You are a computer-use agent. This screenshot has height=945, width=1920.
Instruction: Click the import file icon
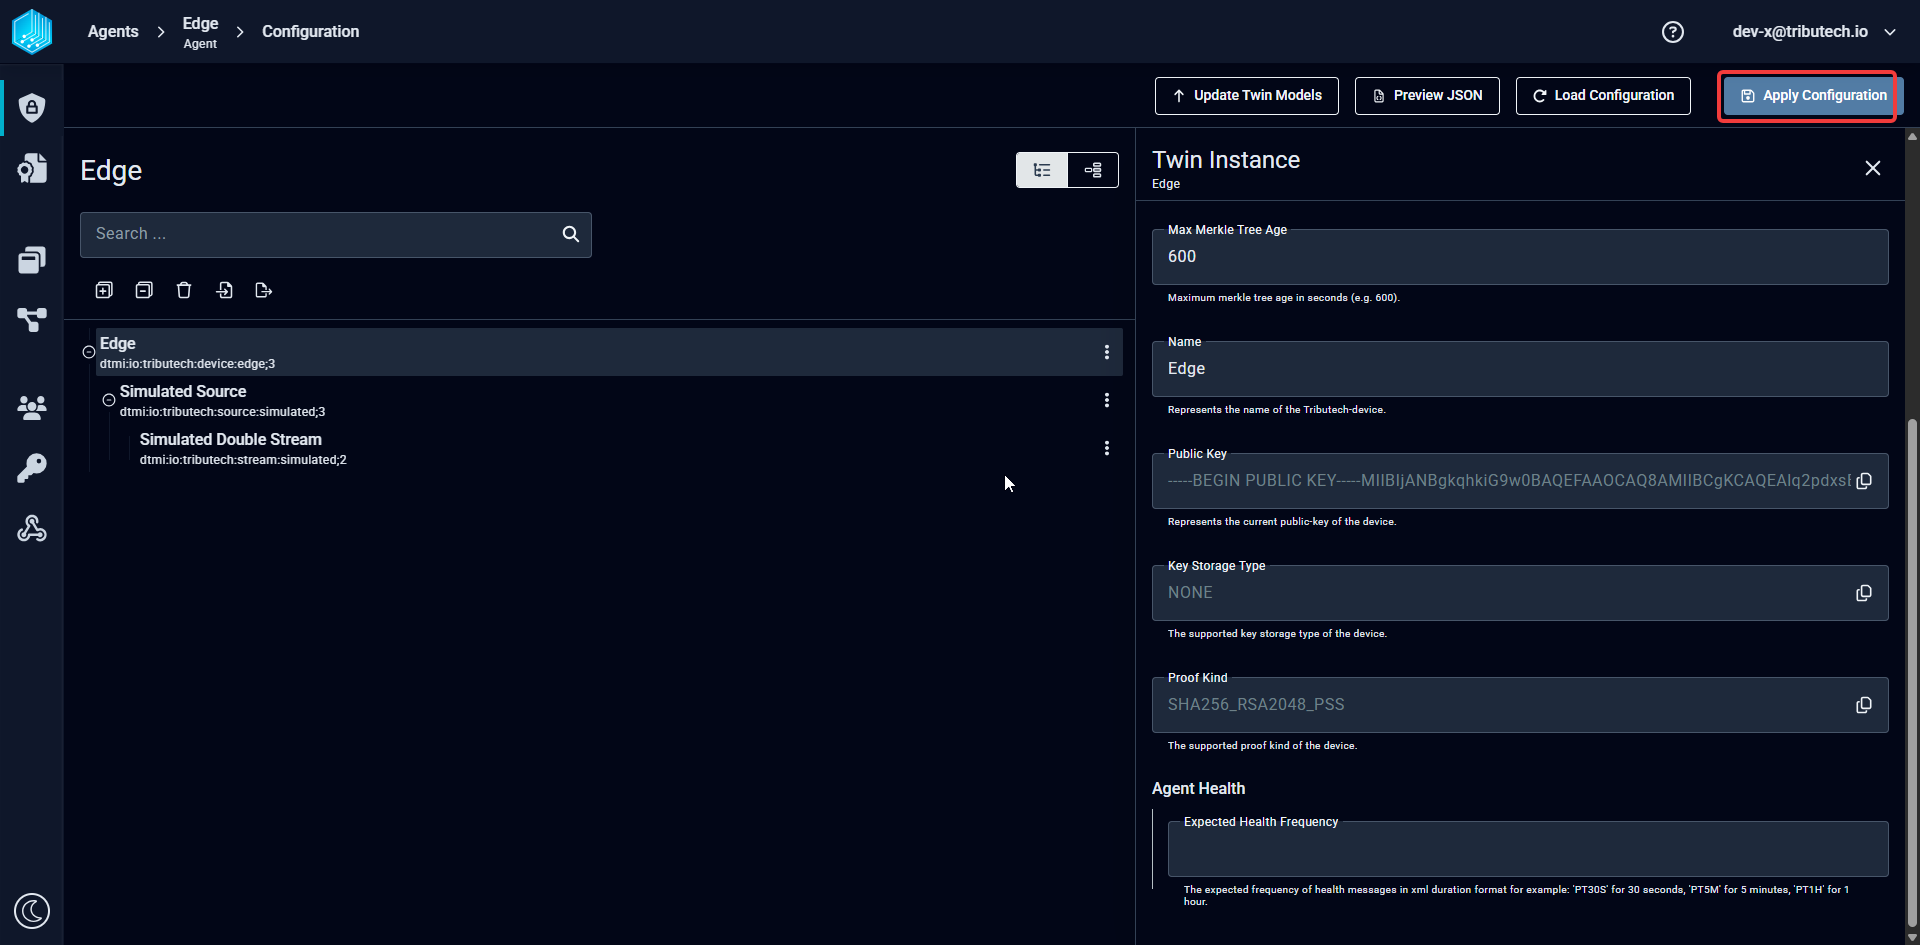(224, 290)
